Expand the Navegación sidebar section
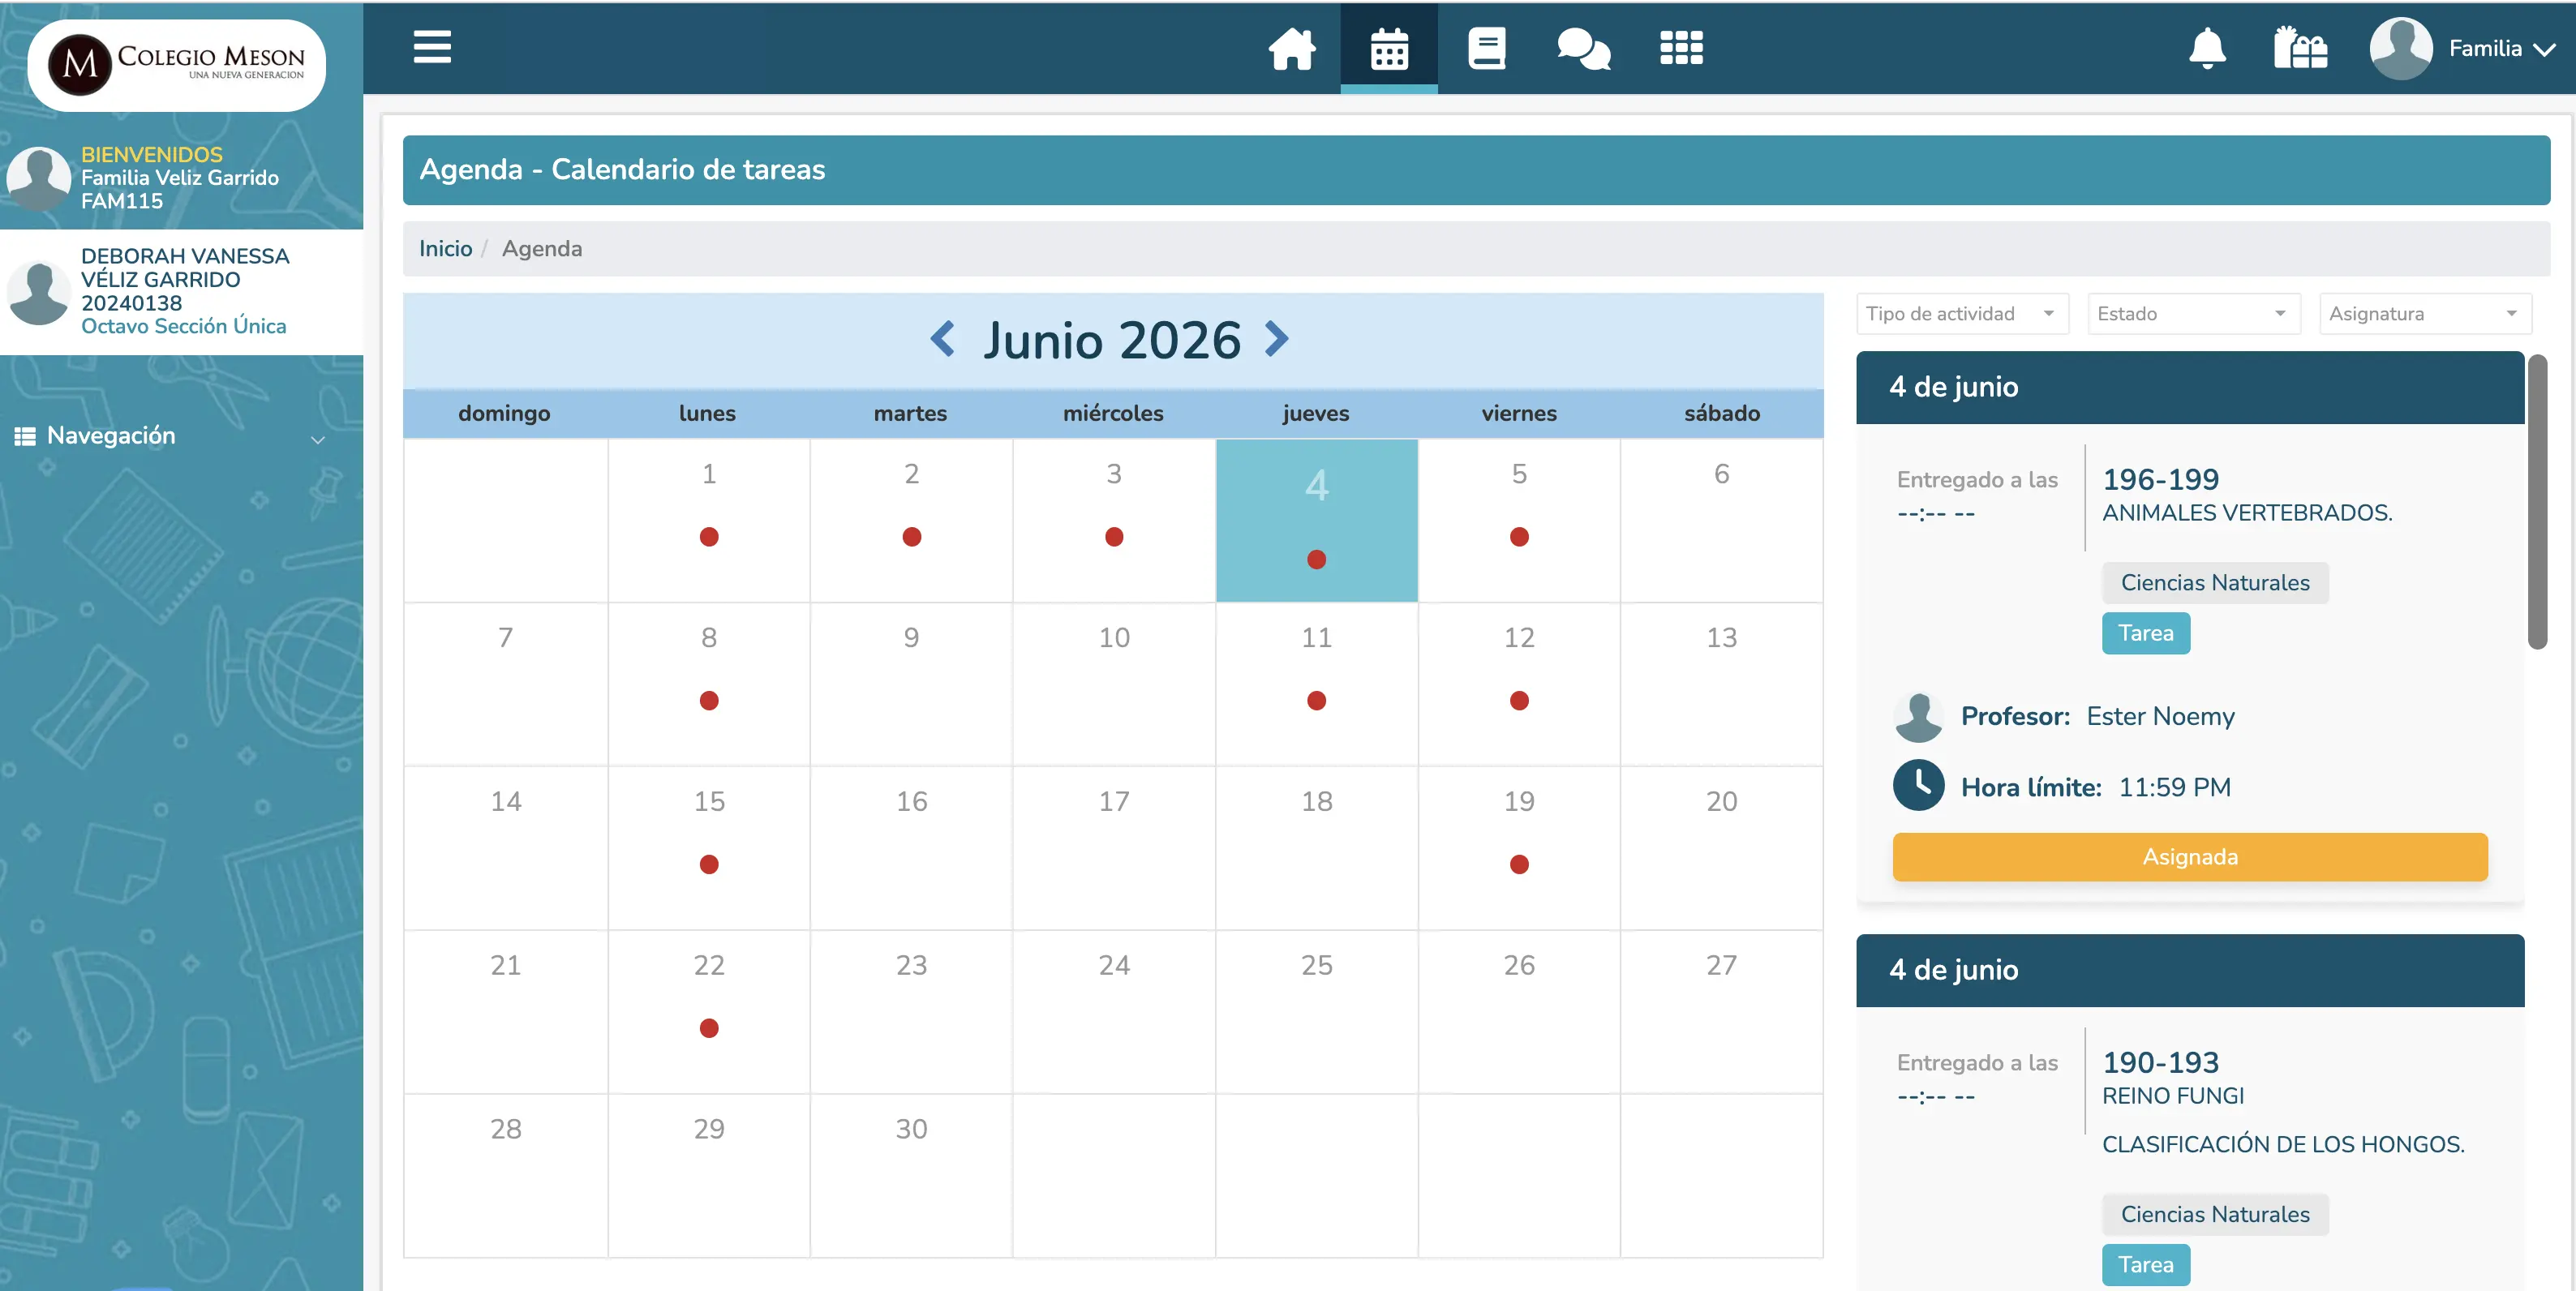Viewport: 2576px width, 1291px height. click(x=317, y=439)
